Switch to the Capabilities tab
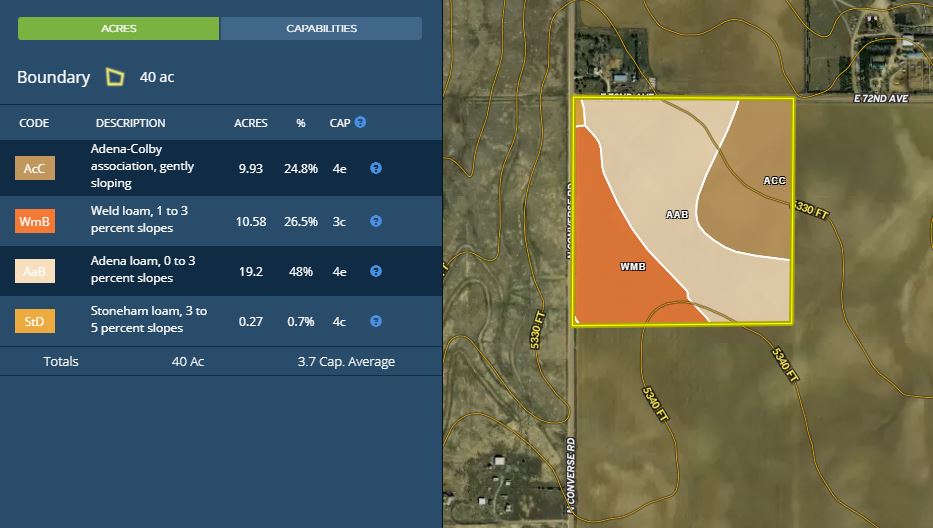The width and height of the screenshot is (933, 528). (x=321, y=28)
